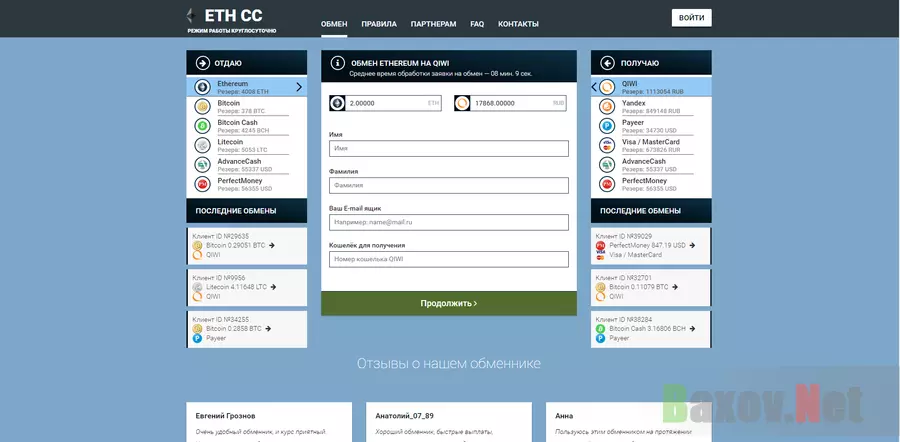Select the Ethereum icon in the give list

coord(202,87)
